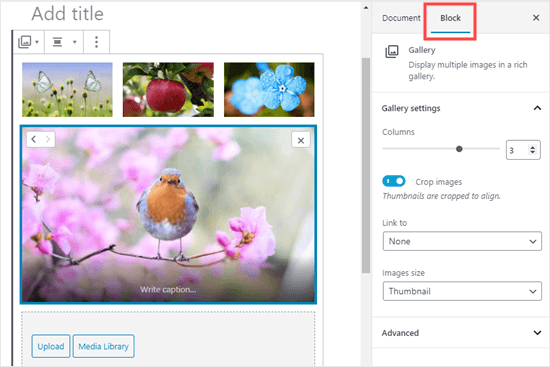This screenshot has height=367, width=550.
Task: Remove the bird image with X button
Action: 301,140
